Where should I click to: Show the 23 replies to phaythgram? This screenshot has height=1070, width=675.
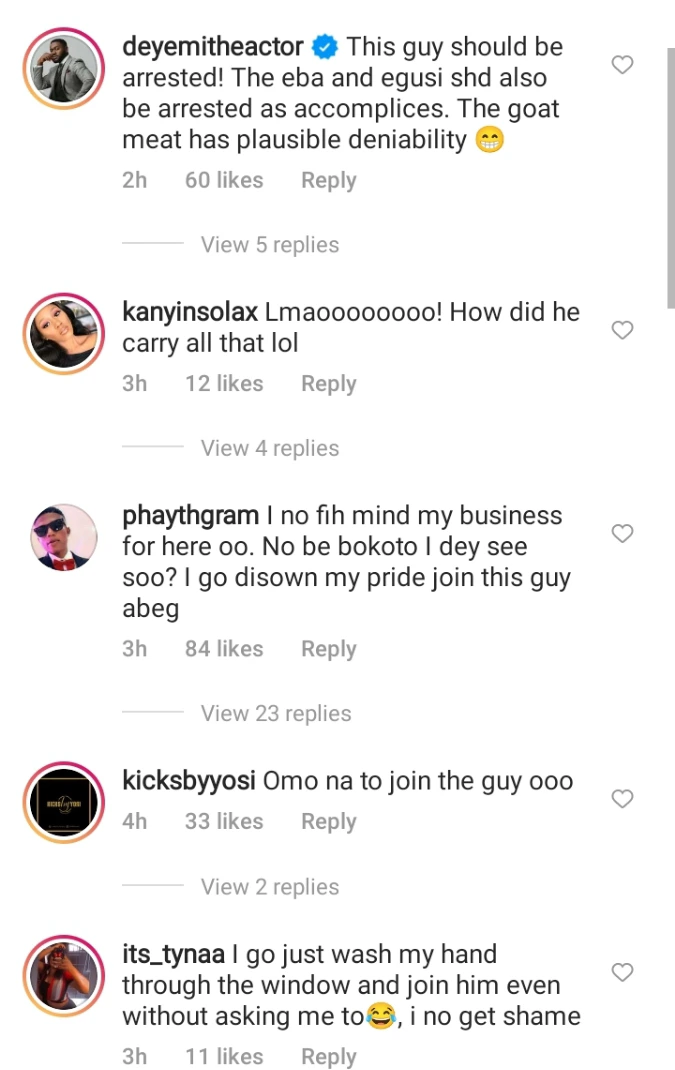point(275,714)
